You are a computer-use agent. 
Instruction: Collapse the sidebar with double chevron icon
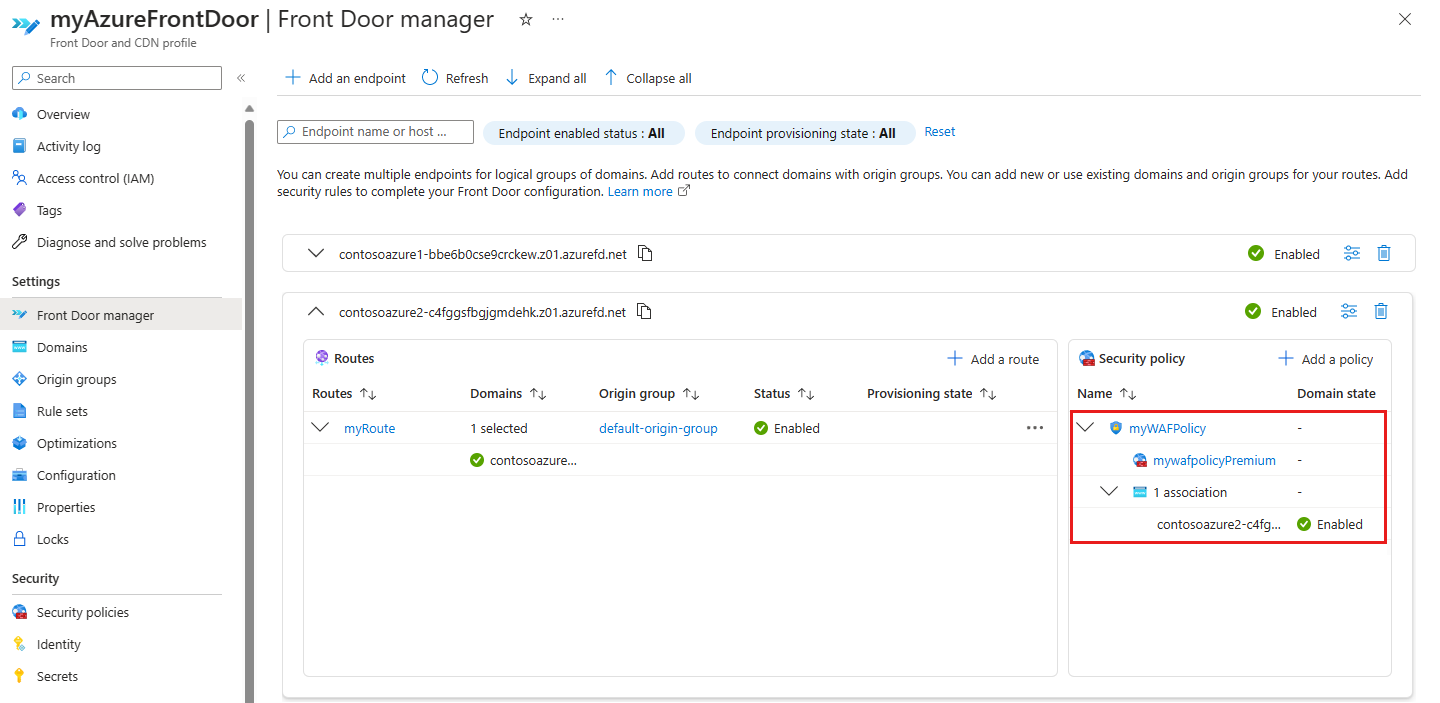tap(241, 78)
